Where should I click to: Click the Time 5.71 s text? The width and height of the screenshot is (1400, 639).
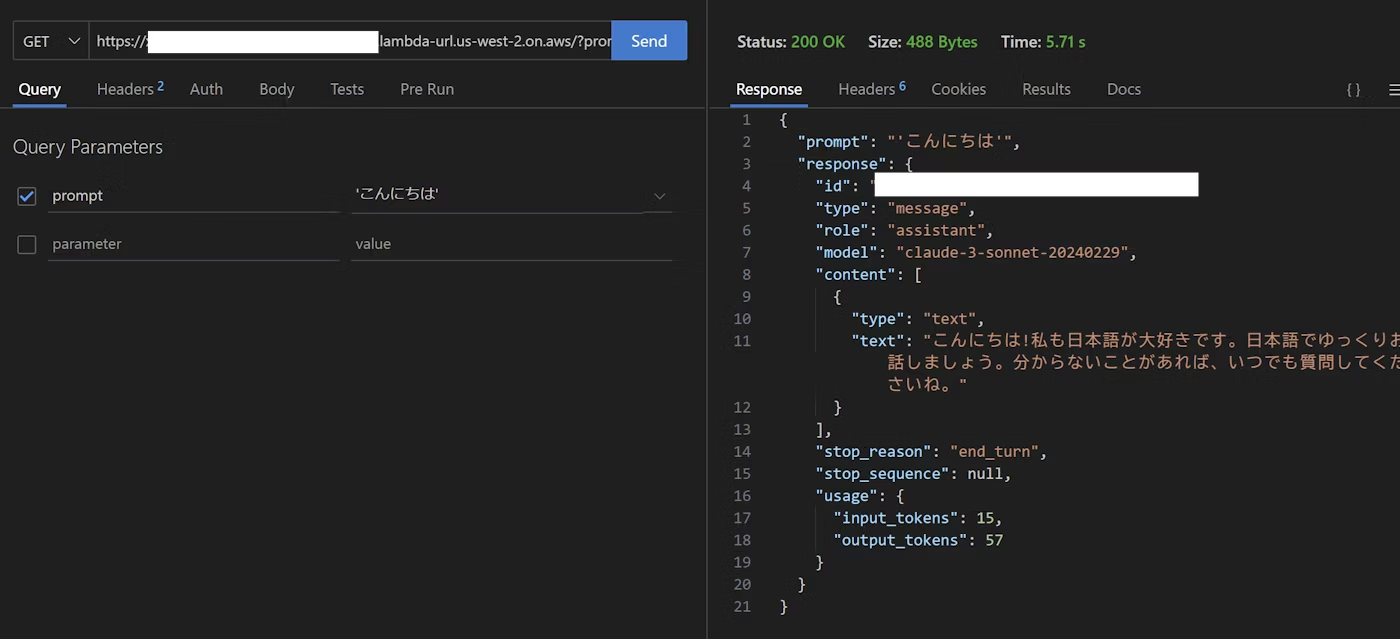[x=1042, y=42]
